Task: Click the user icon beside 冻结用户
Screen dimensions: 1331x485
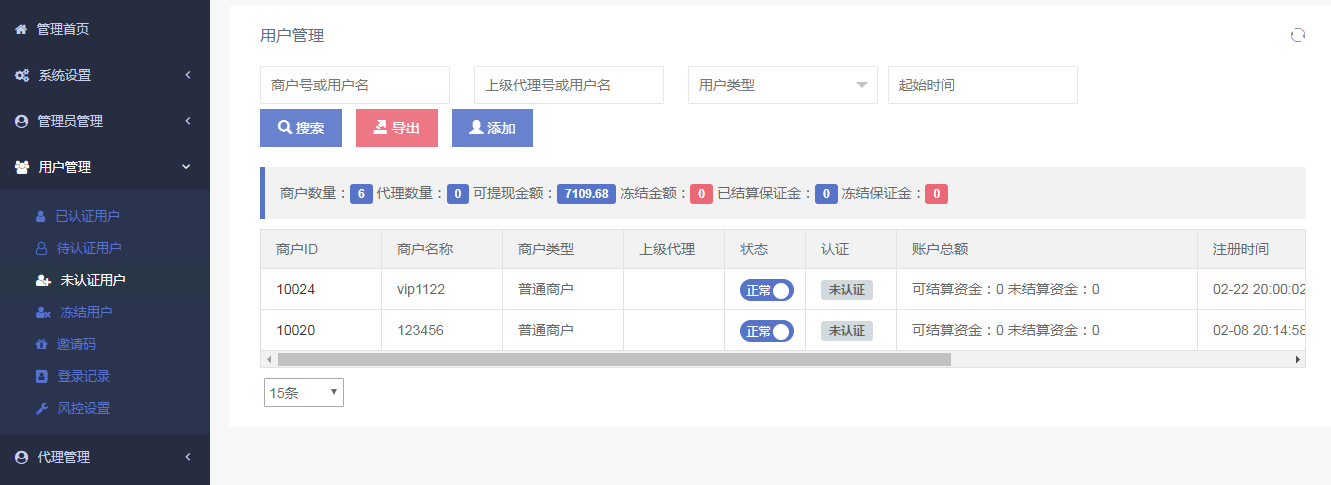Action: (x=42, y=312)
